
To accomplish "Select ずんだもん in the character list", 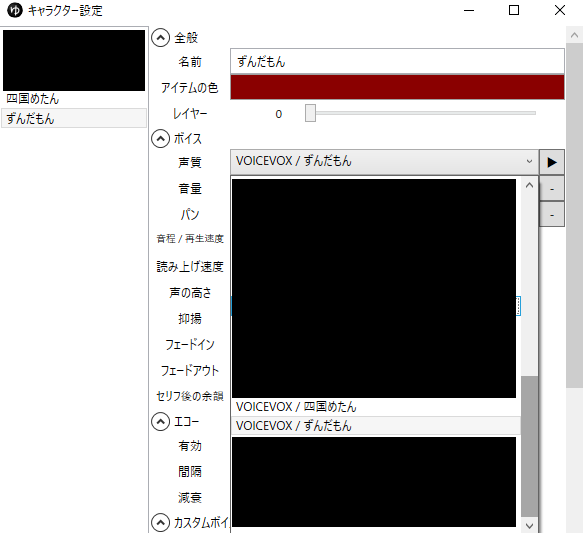I will 74,119.
